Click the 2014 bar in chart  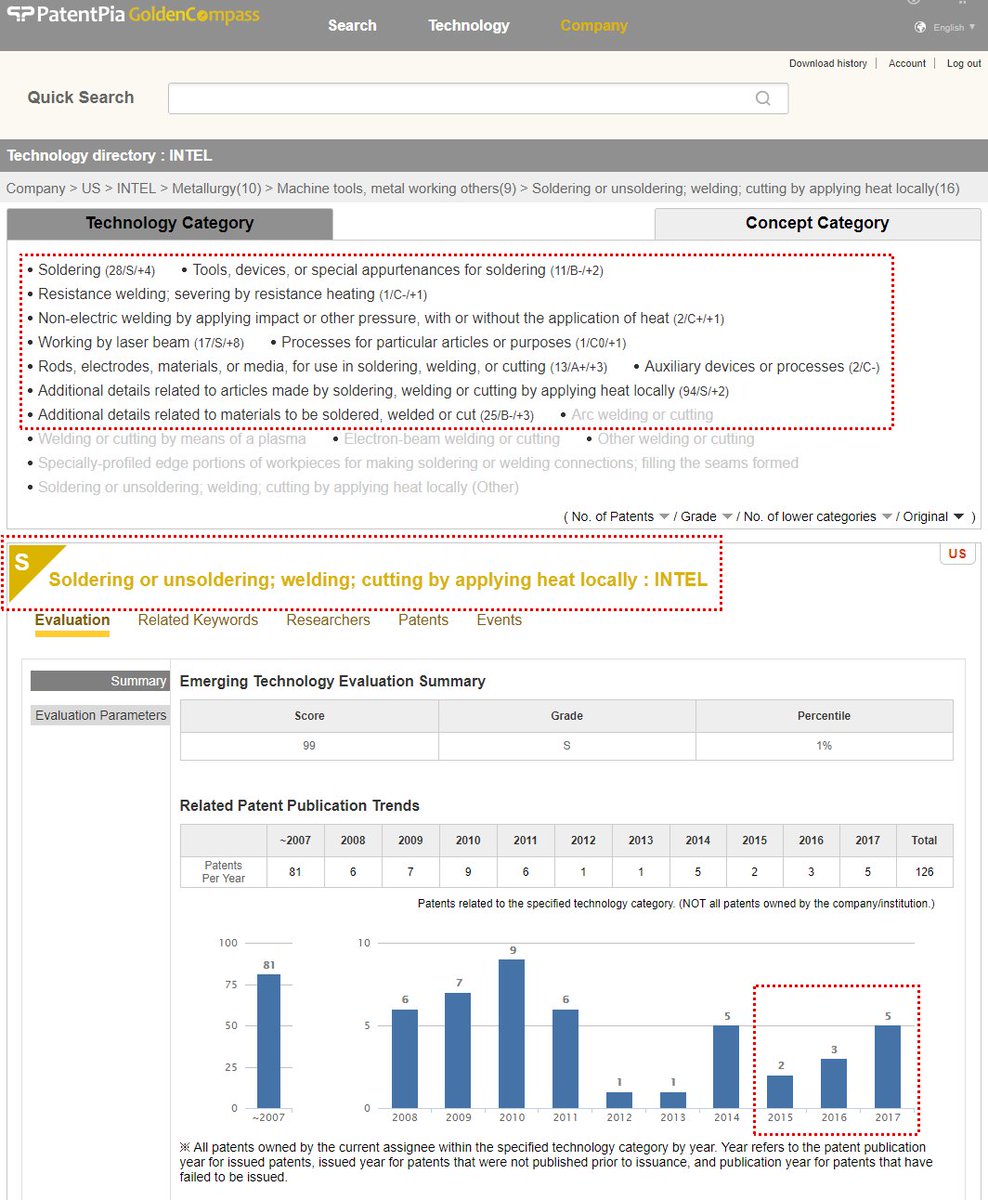pyautogui.click(x=726, y=1067)
